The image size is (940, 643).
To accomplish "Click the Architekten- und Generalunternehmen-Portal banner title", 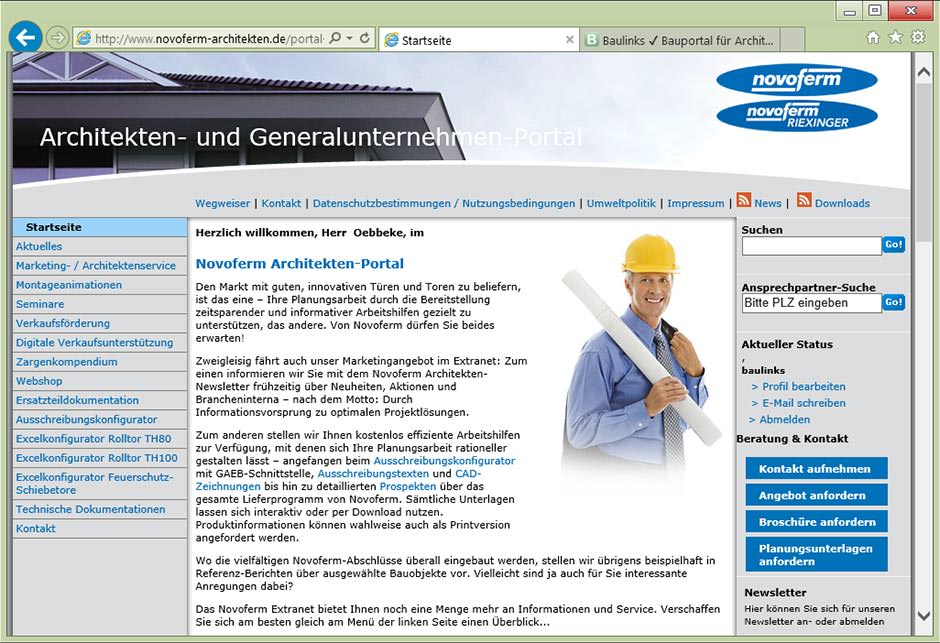I will pos(311,137).
